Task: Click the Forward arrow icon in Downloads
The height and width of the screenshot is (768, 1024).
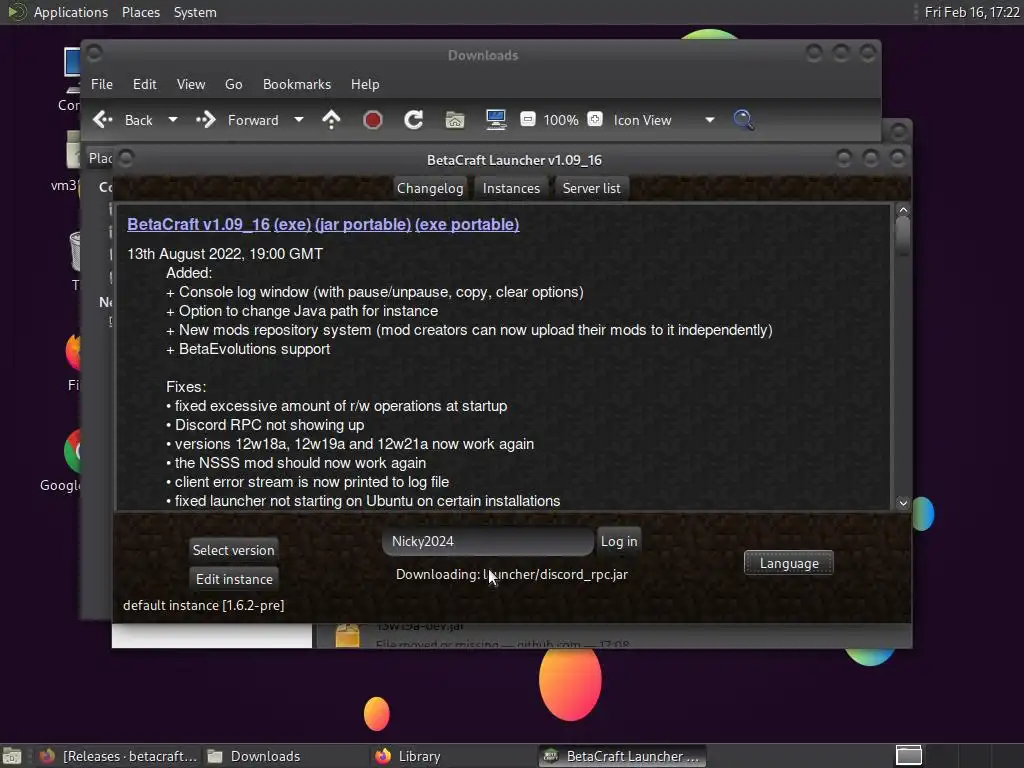Action: pos(206,120)
